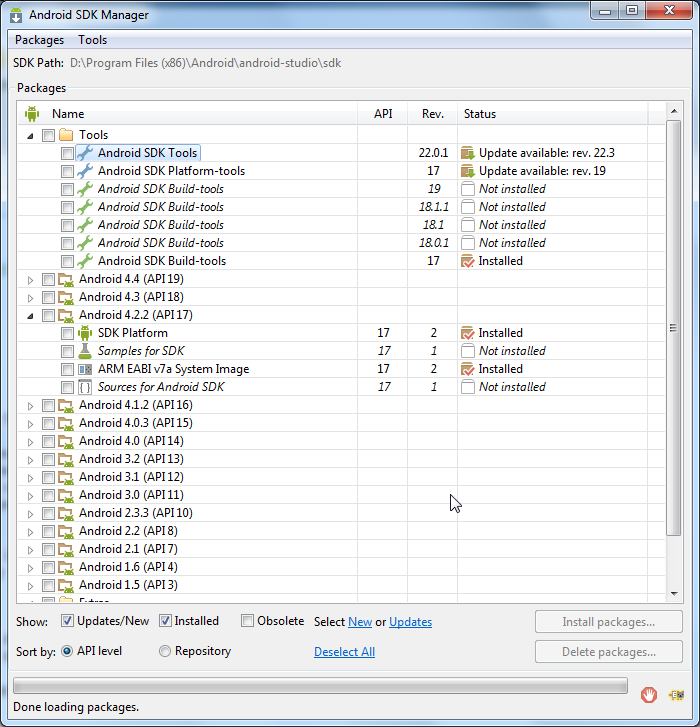Click the not-installed status icon for Samples for SDK
Image resolution: width=700 pixels, height=727 pixels.
tap(468, 351)
